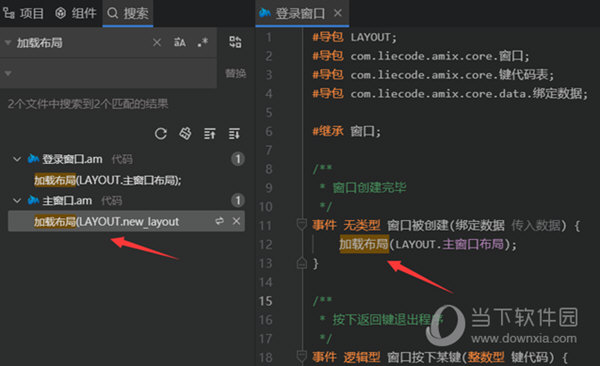The image size is (600, 366).
Task: Open search history dropdown beside 加载布局
Action: coord(8,43)
